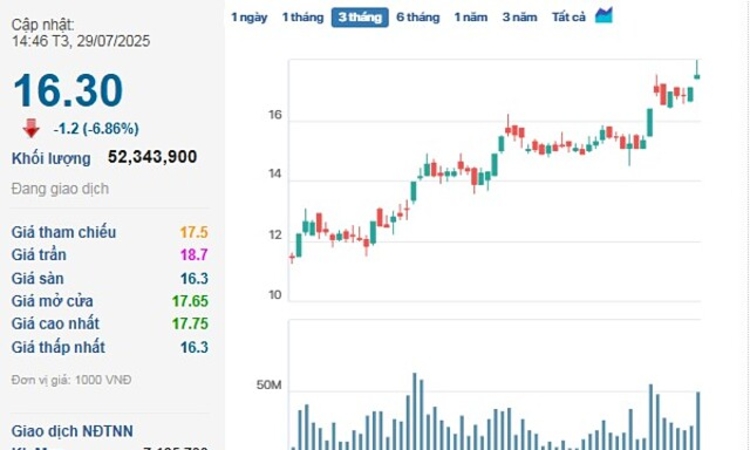
Task: Click the Đang giao dịch status text
Action: (60, 189)
